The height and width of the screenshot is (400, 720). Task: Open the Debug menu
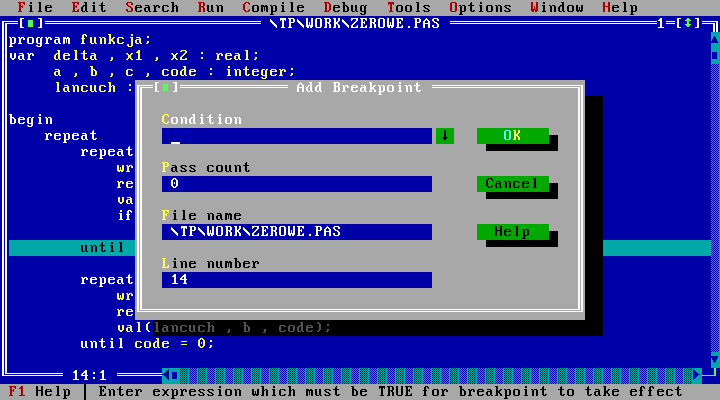point(344,7)
